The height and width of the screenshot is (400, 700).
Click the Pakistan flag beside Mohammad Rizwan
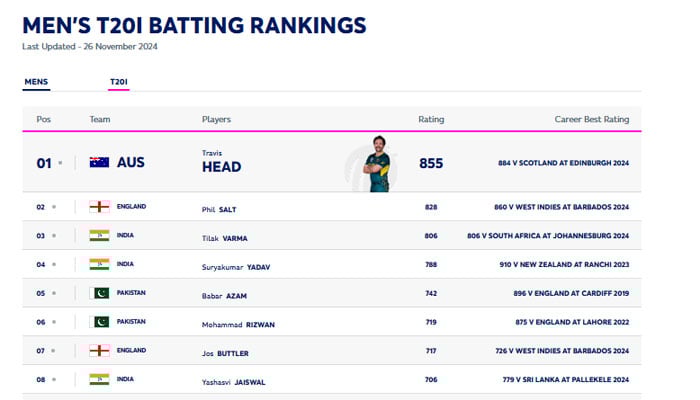pos(99,322)
